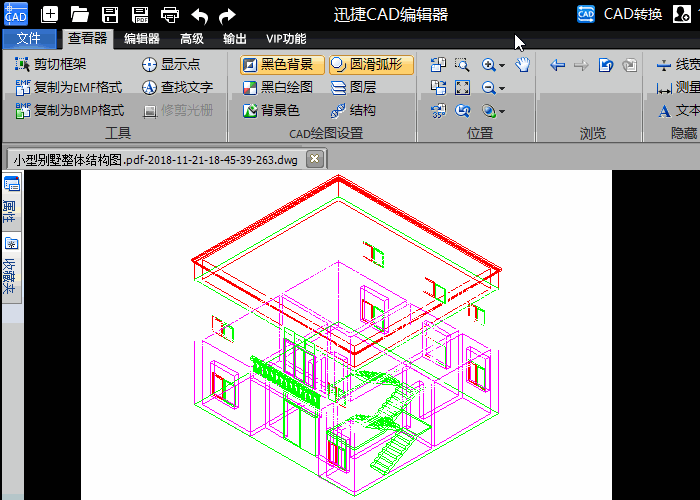Expand the zoom in dropdown arrow
Screen dimensions: 700x500
tap(502, 65)
